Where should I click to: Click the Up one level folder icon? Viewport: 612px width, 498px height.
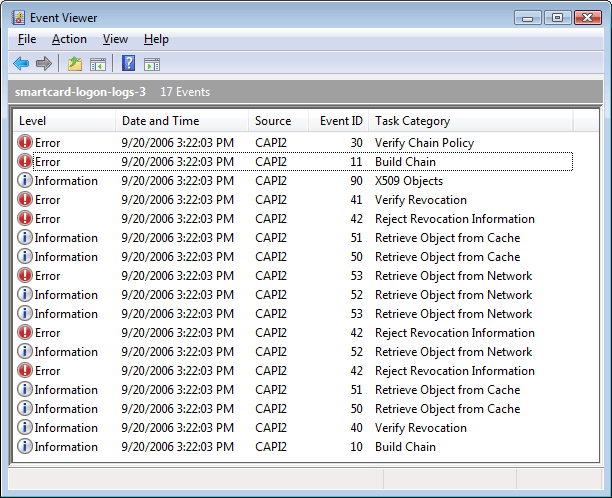[x=75, y=64]
